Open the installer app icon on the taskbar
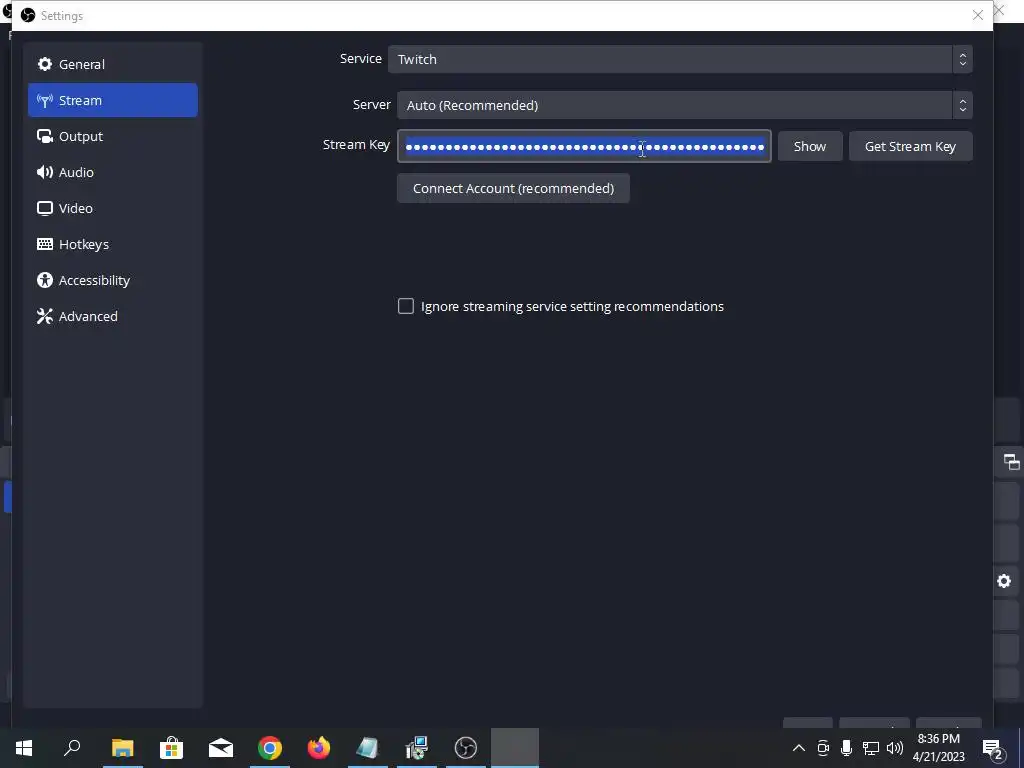This screenshot has width=1024, height=768. [417, 748]
